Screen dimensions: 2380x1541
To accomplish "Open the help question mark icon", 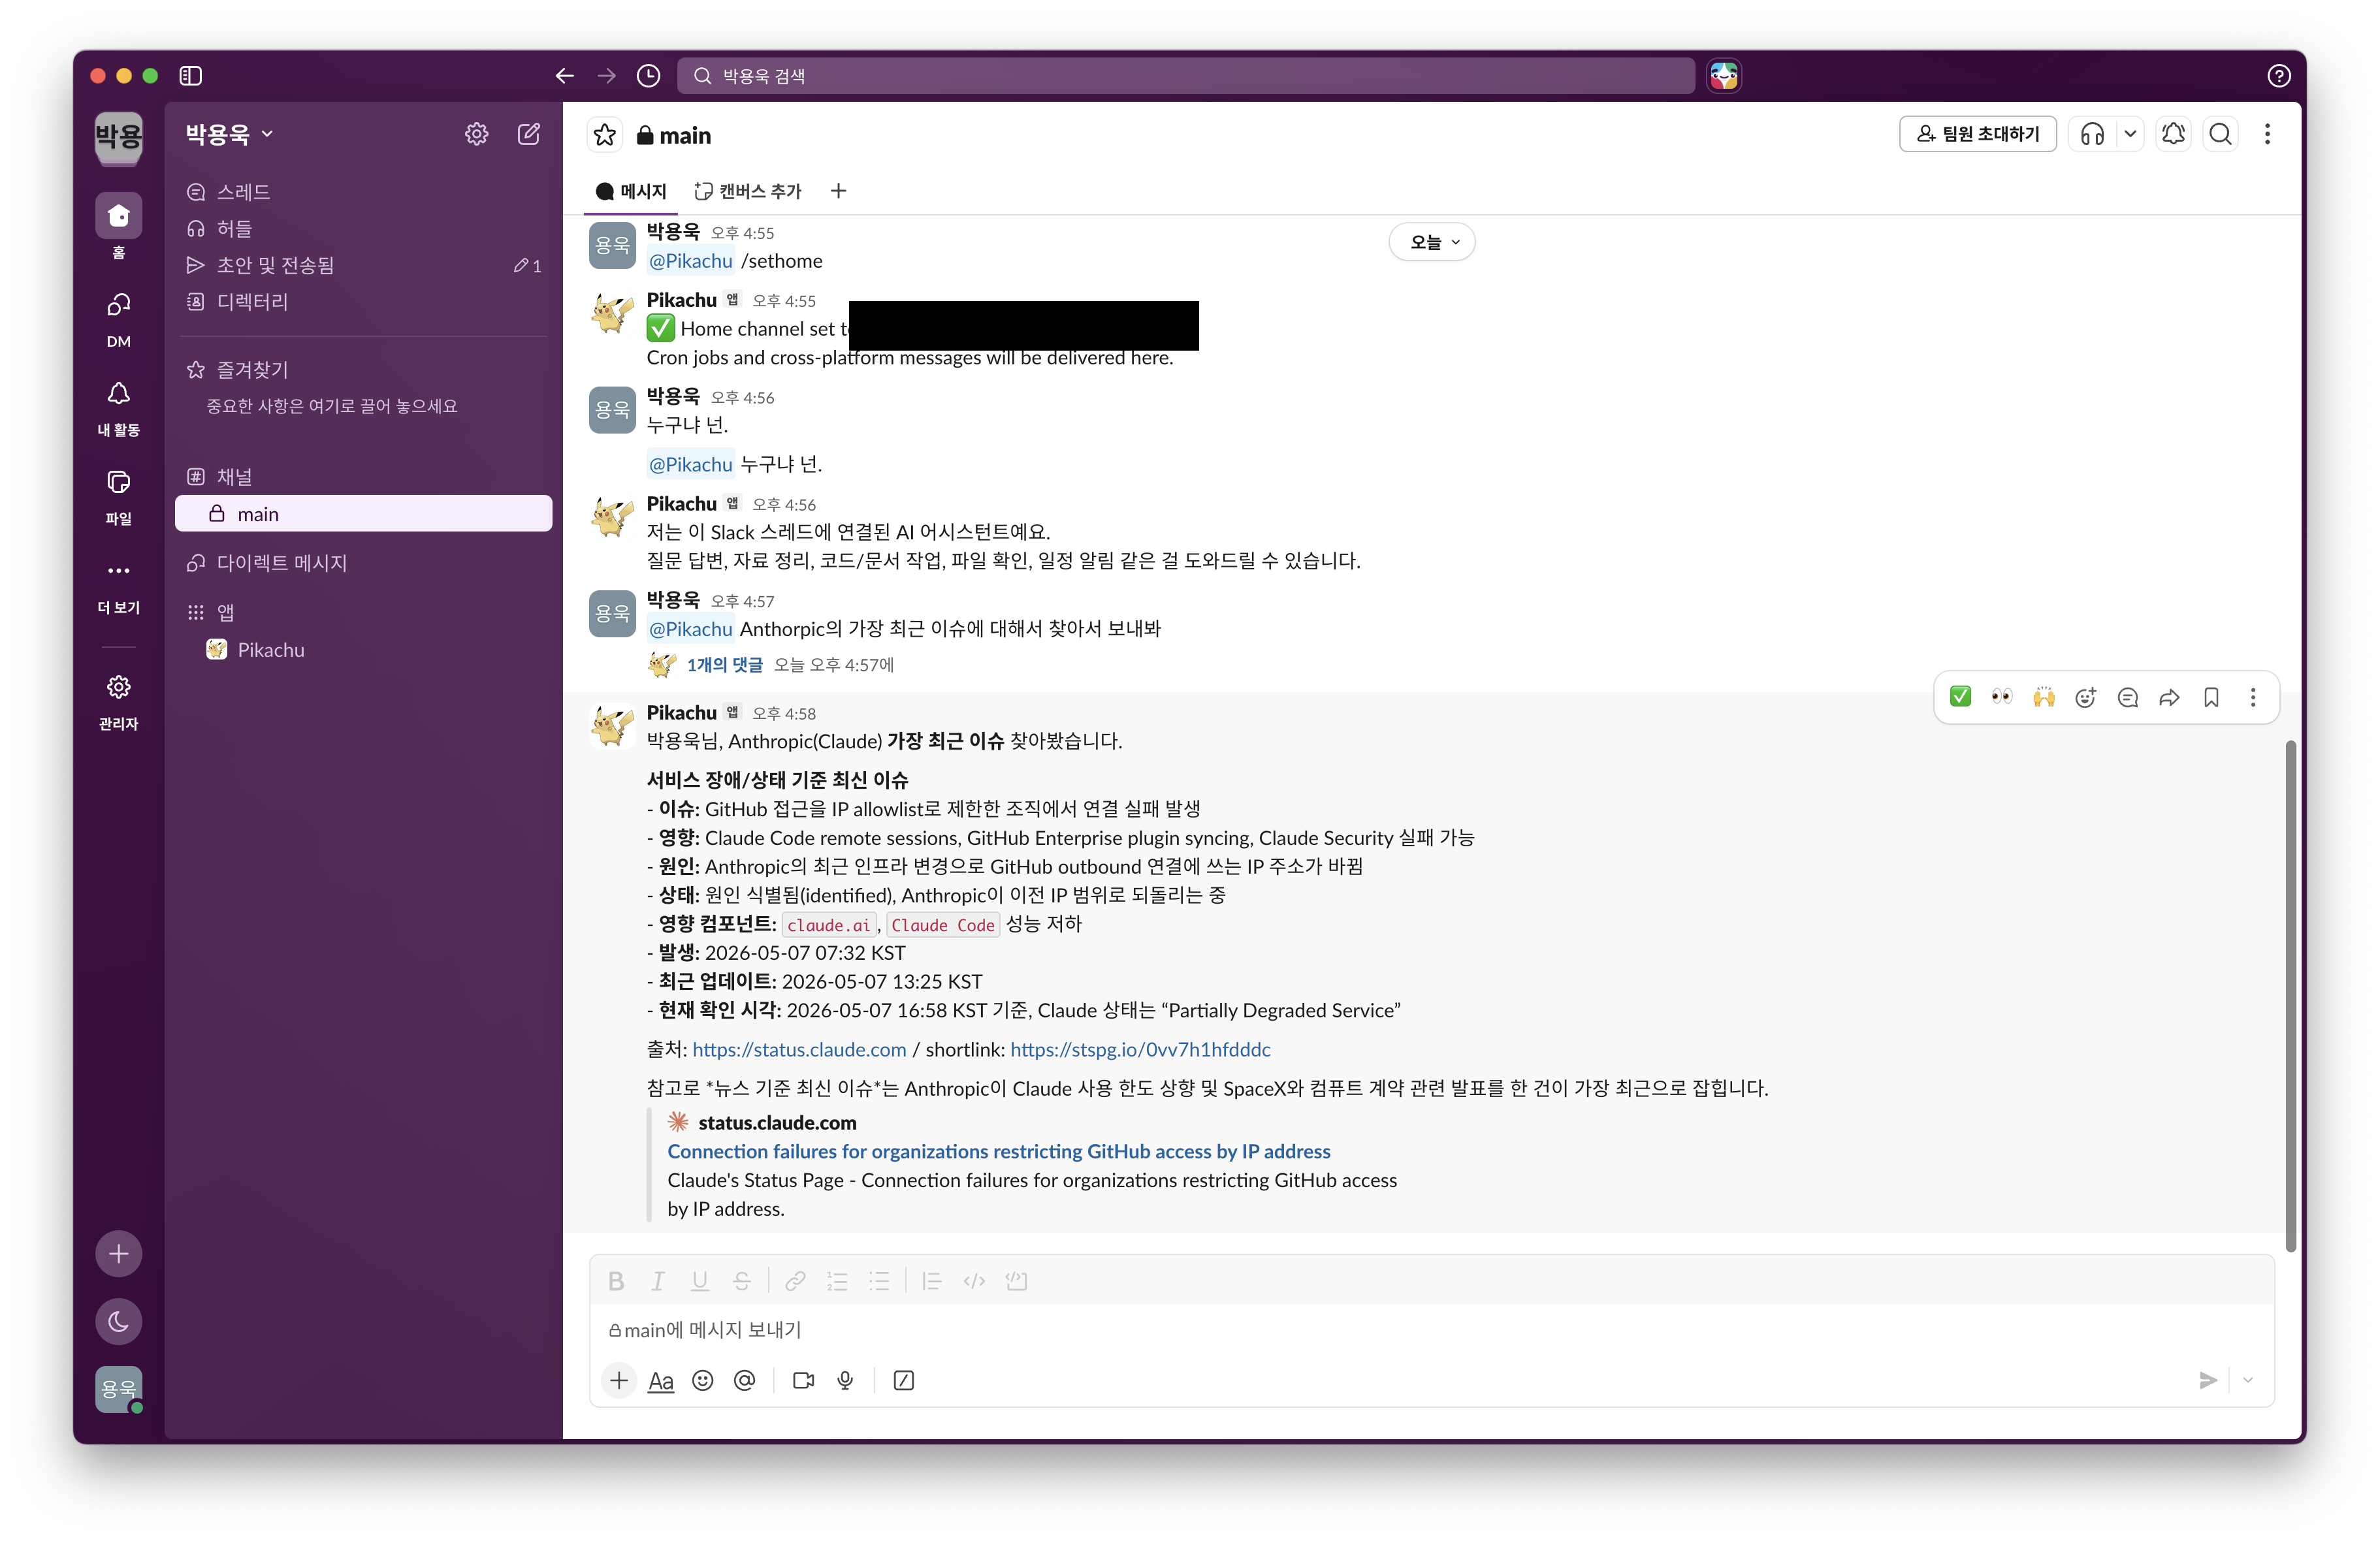I will click(2278, 76).
